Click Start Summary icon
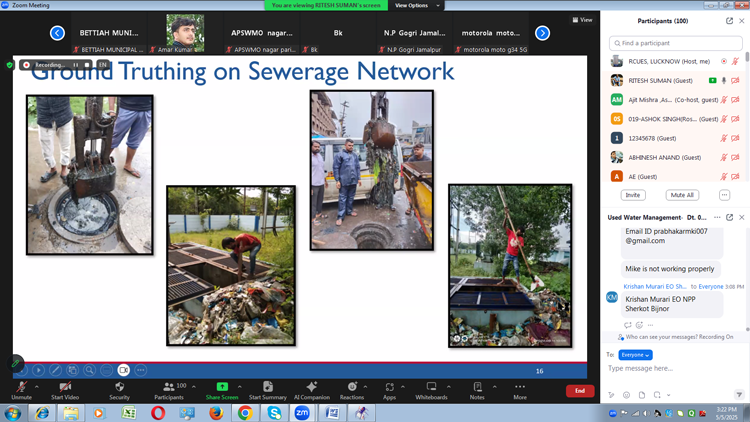750x422 pixels. [268, 387]
